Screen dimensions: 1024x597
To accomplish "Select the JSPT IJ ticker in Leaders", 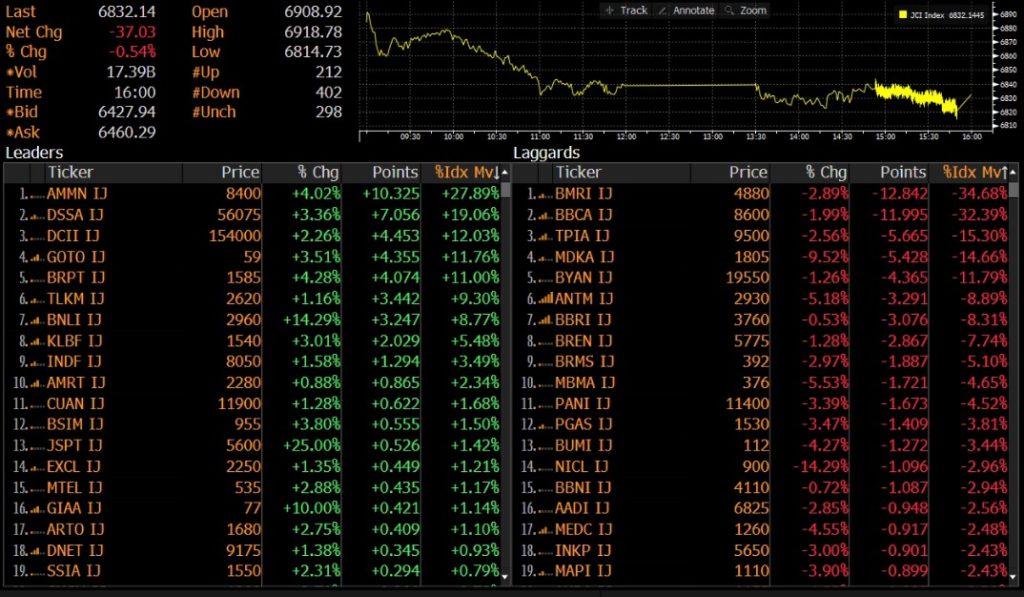I will click(74, 445).
